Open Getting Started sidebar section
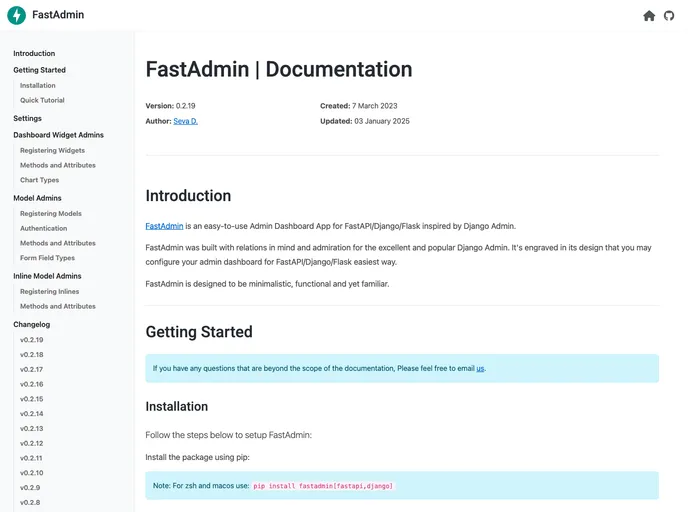The height and width of the screenshot is (512, 688). click(x=39, y=70)
